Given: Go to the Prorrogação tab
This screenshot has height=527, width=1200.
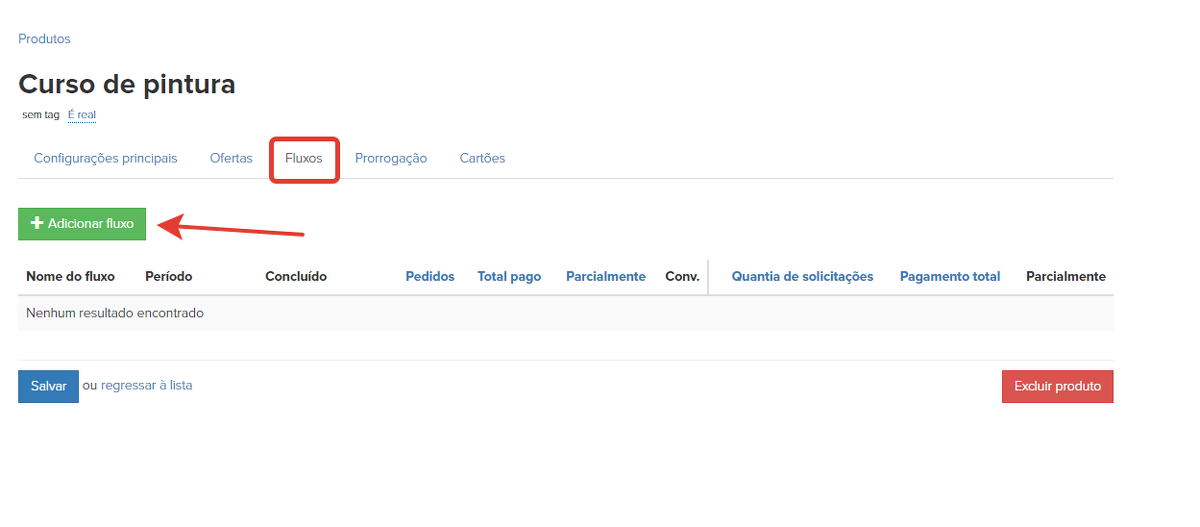Looking at the screenshot, I should [x=391, y=158].
